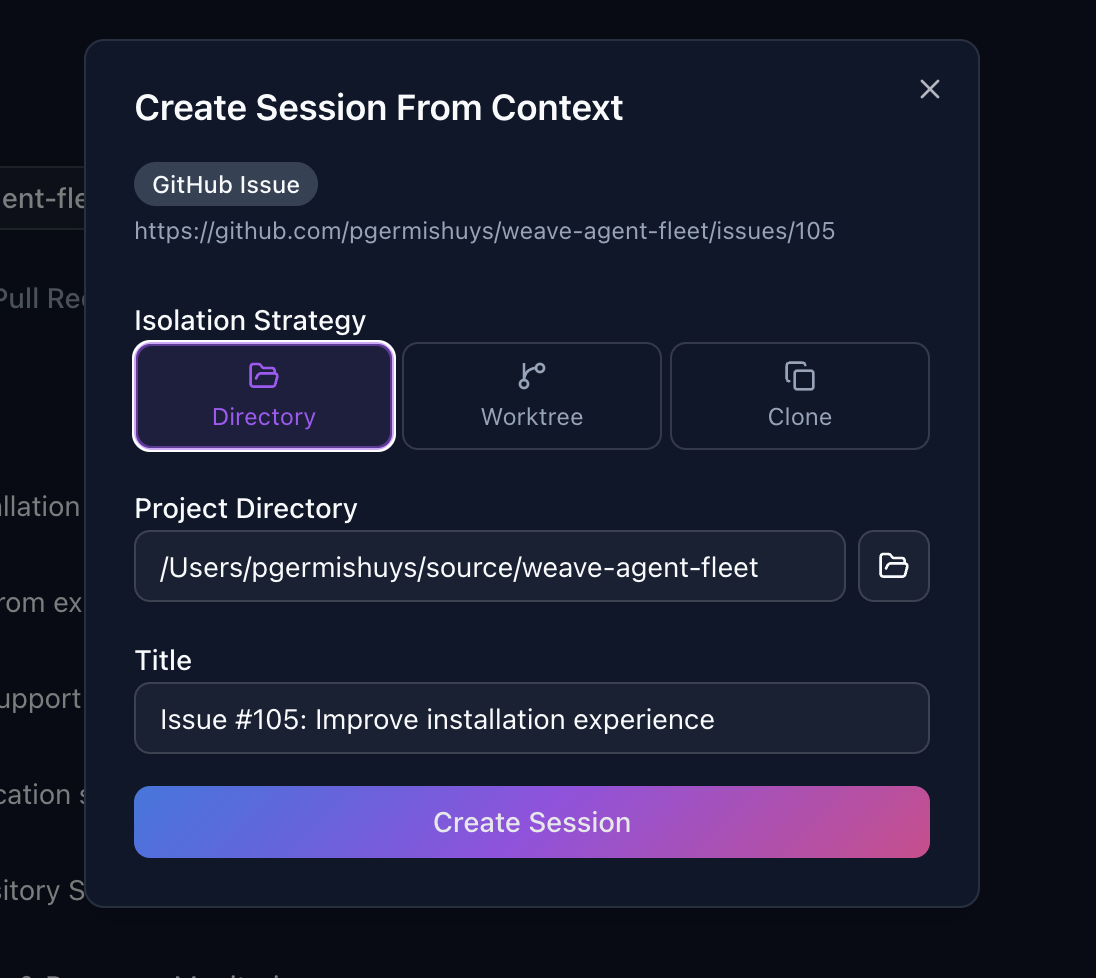Focus the Title input field
Screen dimensions: 1096x978
(531, 718)
